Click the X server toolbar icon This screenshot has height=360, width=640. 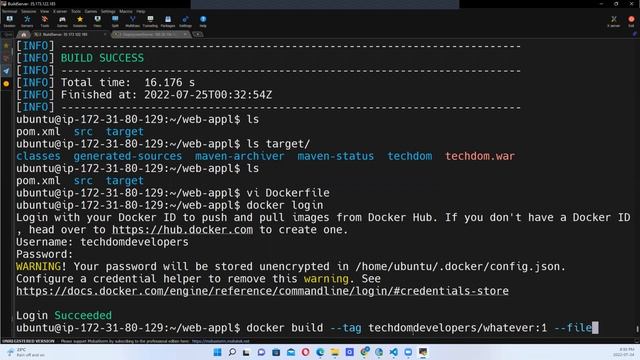tap(613, 21)
